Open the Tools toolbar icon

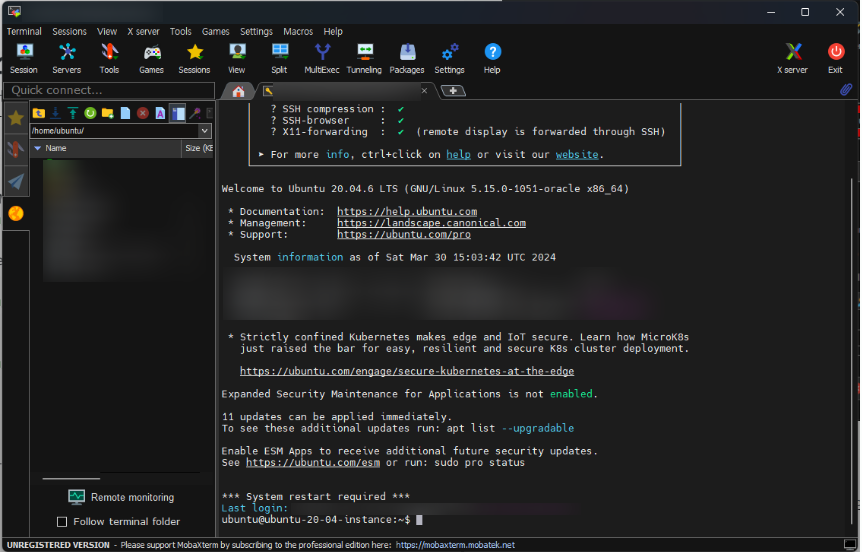point(109,58)
